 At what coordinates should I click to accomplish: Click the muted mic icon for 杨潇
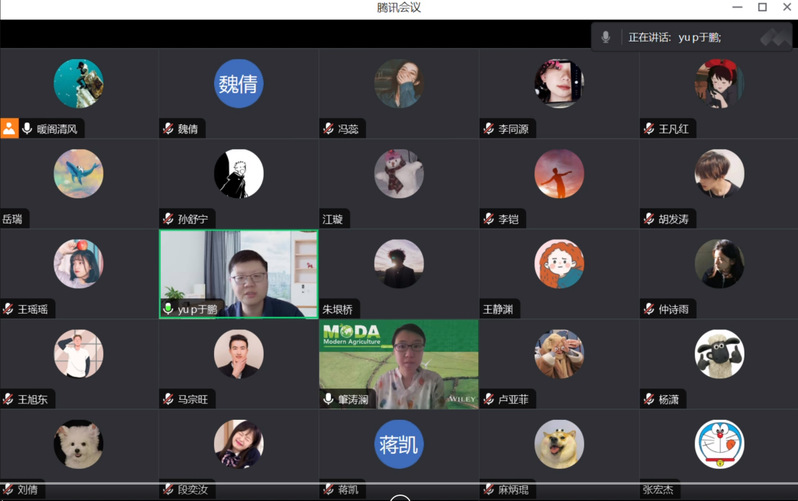pyautogui.click(x=649, y=399)
